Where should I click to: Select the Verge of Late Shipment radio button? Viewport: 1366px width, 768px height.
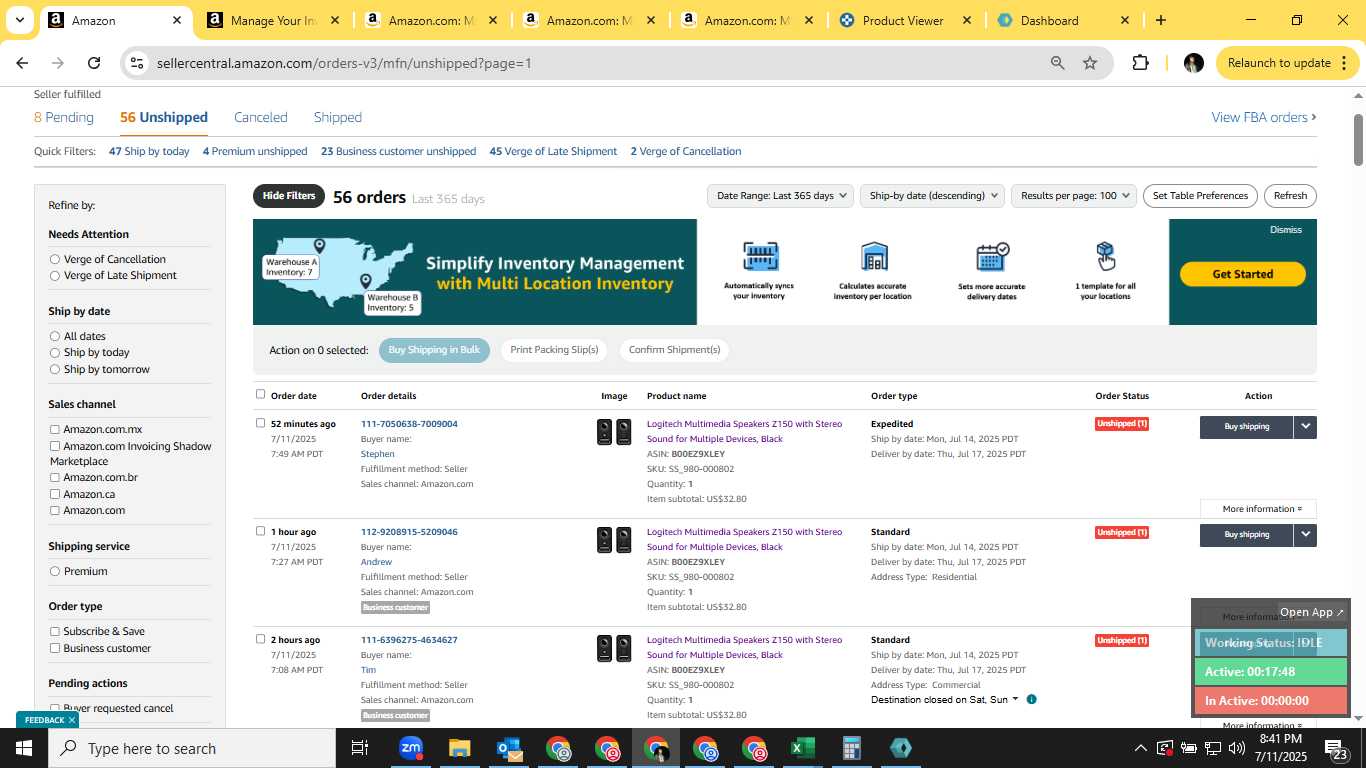(55, 275)
